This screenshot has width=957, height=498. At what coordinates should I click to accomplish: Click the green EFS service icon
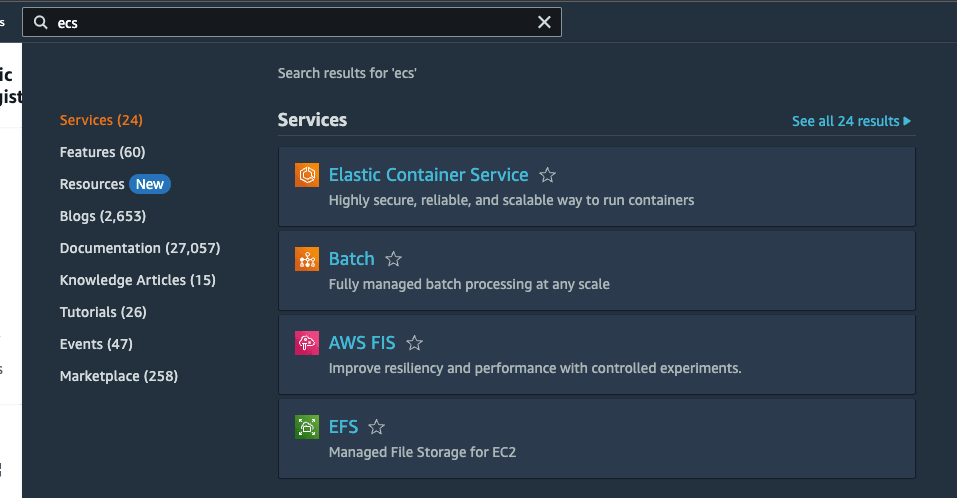coord(307,427)
